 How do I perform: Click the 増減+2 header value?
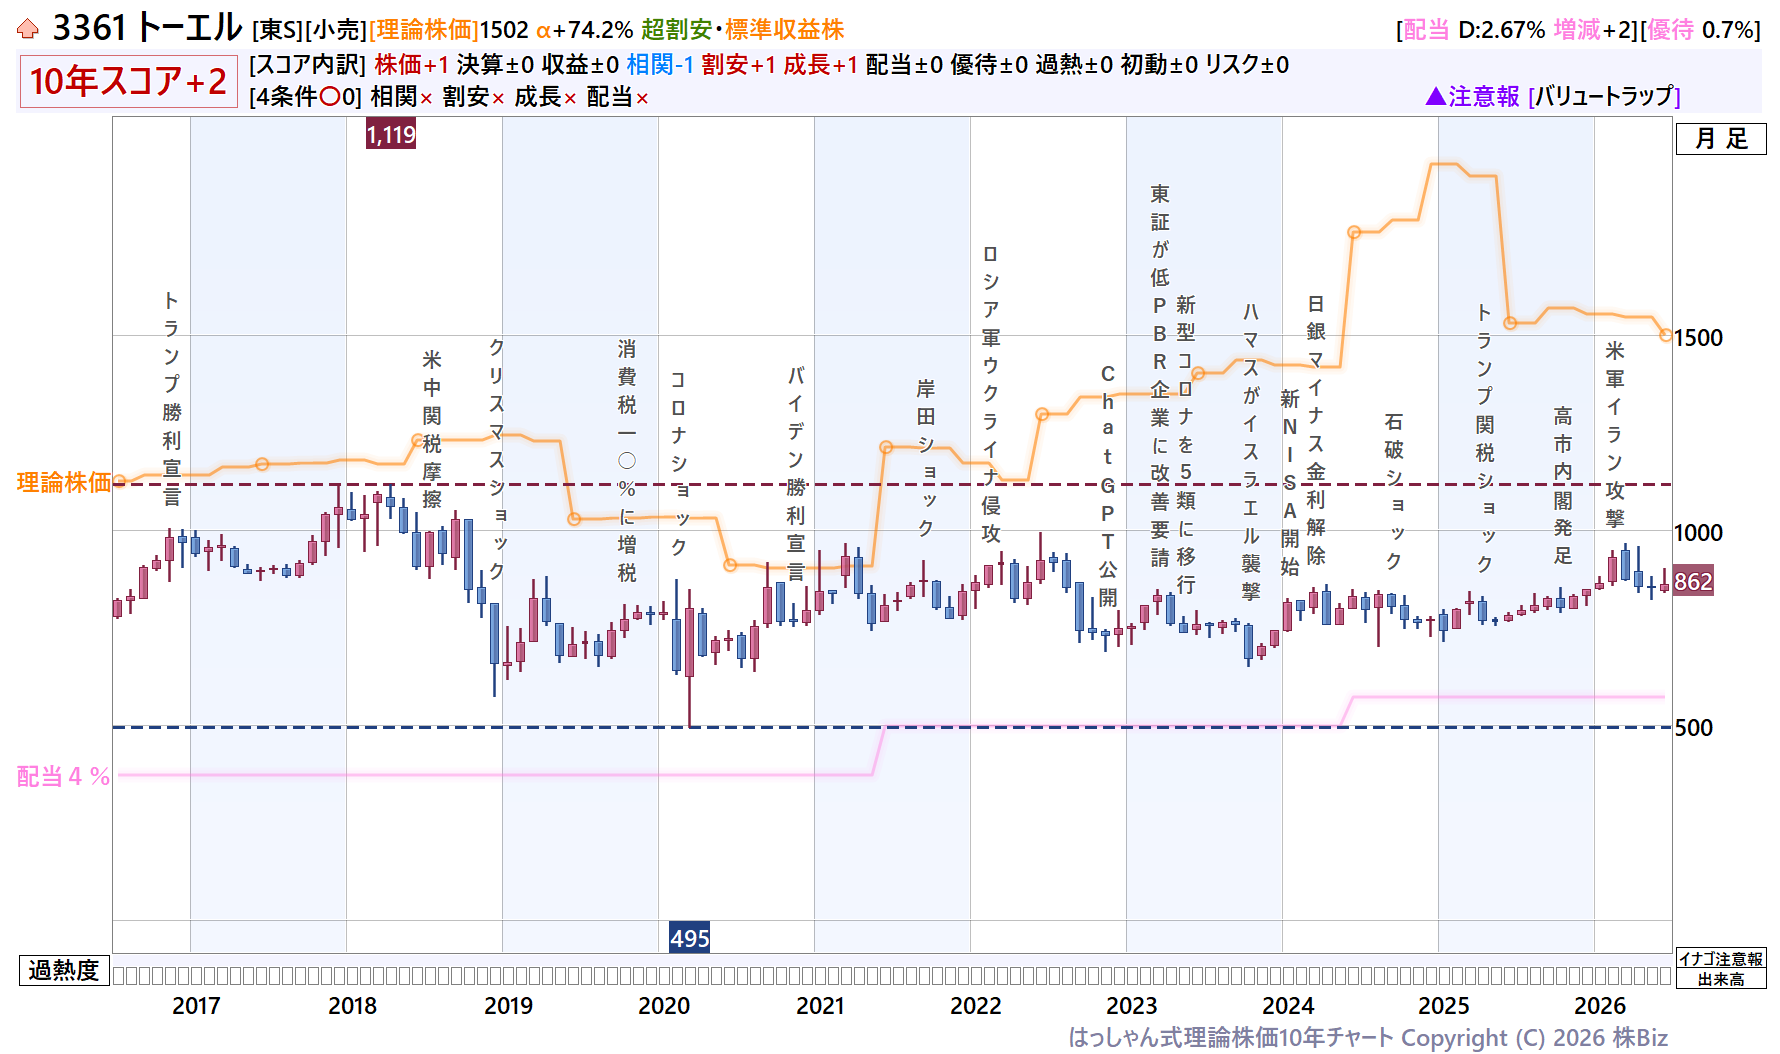(1593, 30)
